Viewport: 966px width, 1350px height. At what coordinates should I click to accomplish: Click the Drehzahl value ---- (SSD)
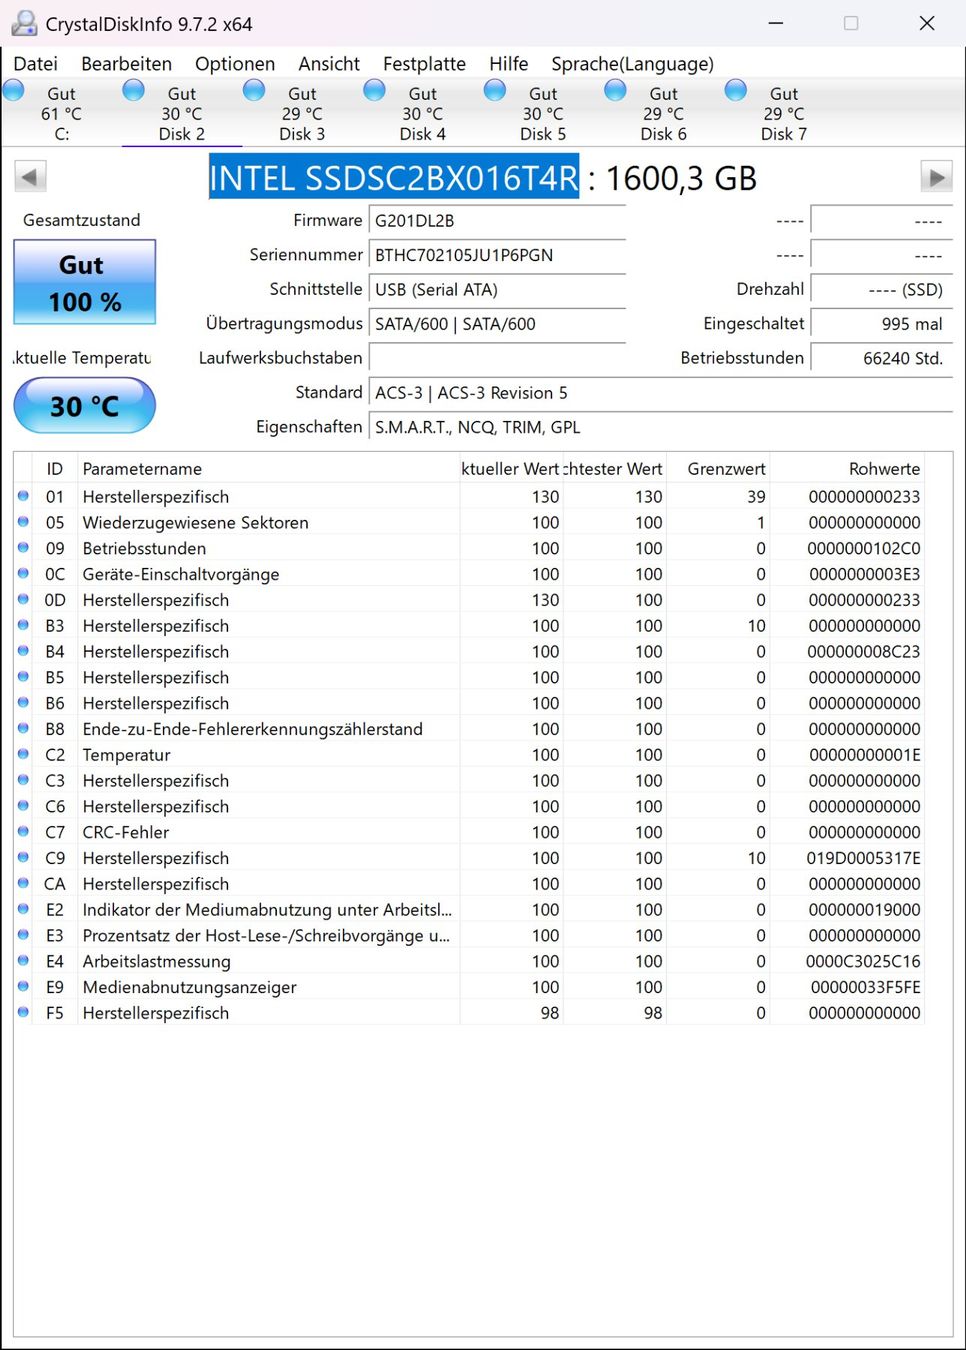(881, 289)
